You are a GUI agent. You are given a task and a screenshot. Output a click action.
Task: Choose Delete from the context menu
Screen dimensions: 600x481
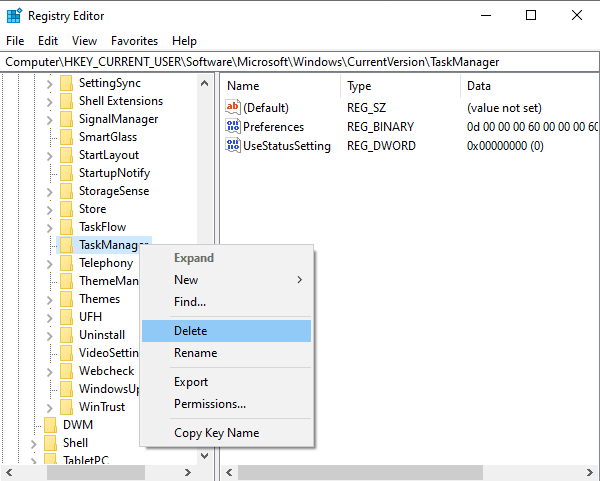click(x=227, y=331)
